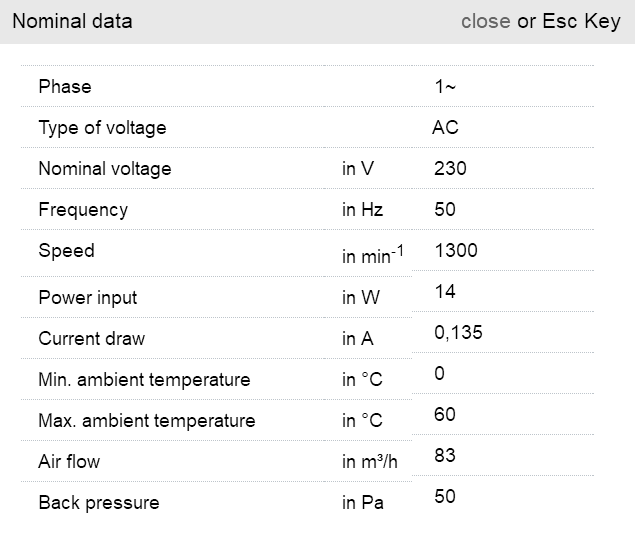Select the Frequency row label
The height and width of the screenshot is (557, 635).
(x=83, y=210)
